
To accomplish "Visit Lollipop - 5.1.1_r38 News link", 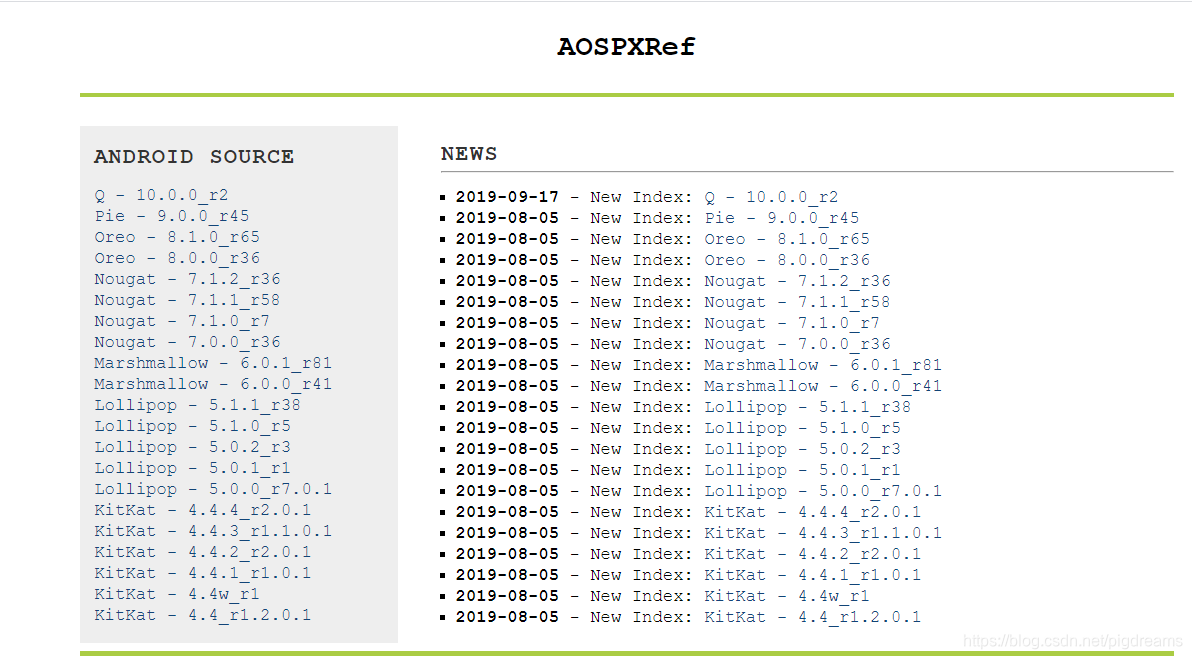I will coord(807,407).
